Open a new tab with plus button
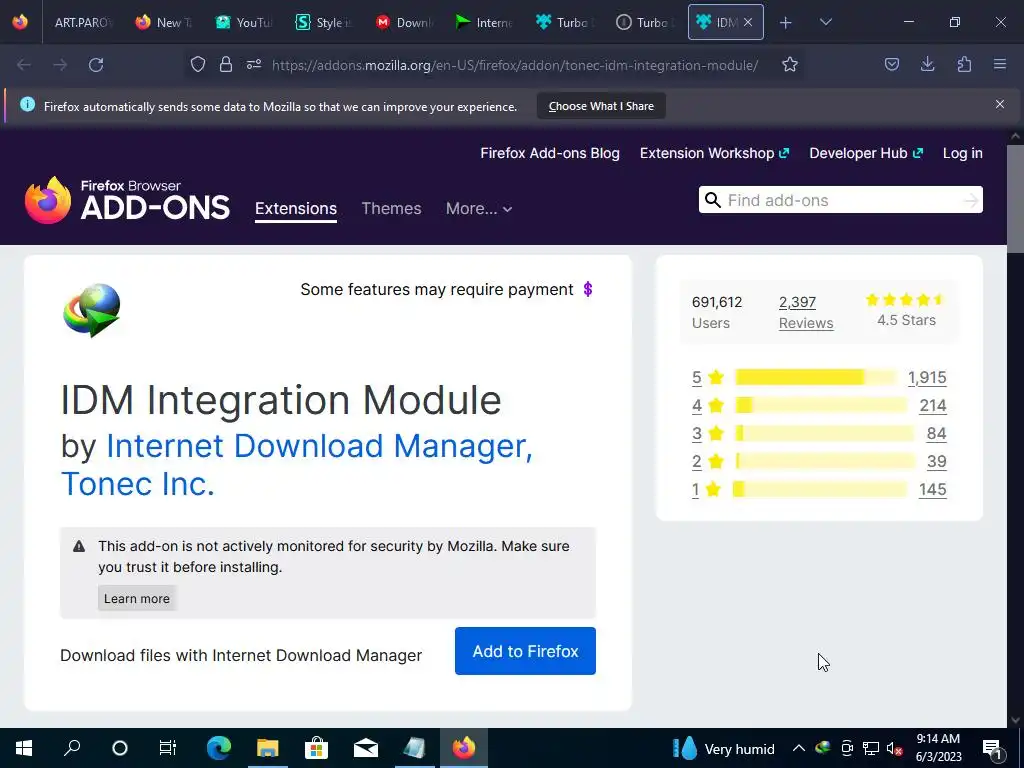Viewport: 1024px width, 768px height. (x=786, y=22)
